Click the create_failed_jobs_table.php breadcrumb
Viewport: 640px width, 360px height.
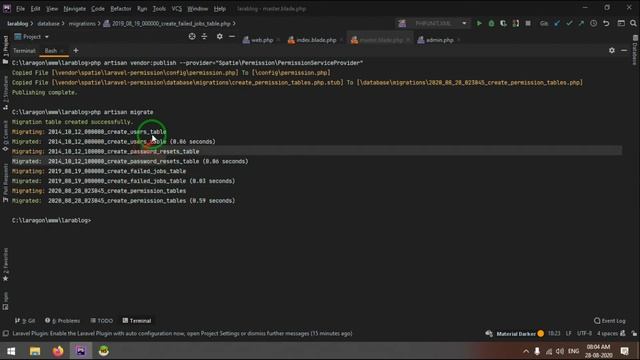[167, 24]
